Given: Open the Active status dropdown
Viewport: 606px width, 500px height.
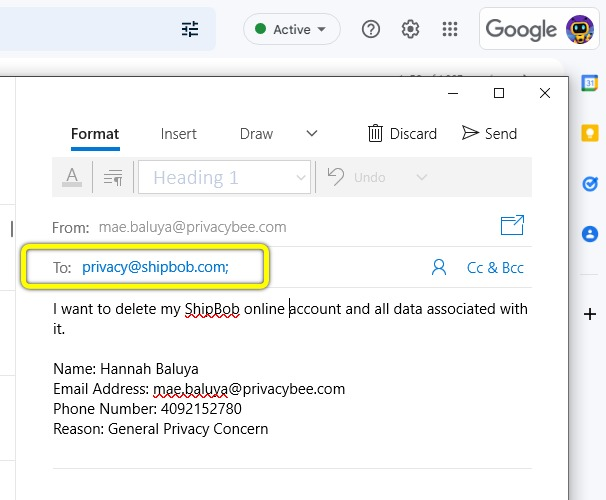Looking at the screenshot, I should tap(292, 29).
